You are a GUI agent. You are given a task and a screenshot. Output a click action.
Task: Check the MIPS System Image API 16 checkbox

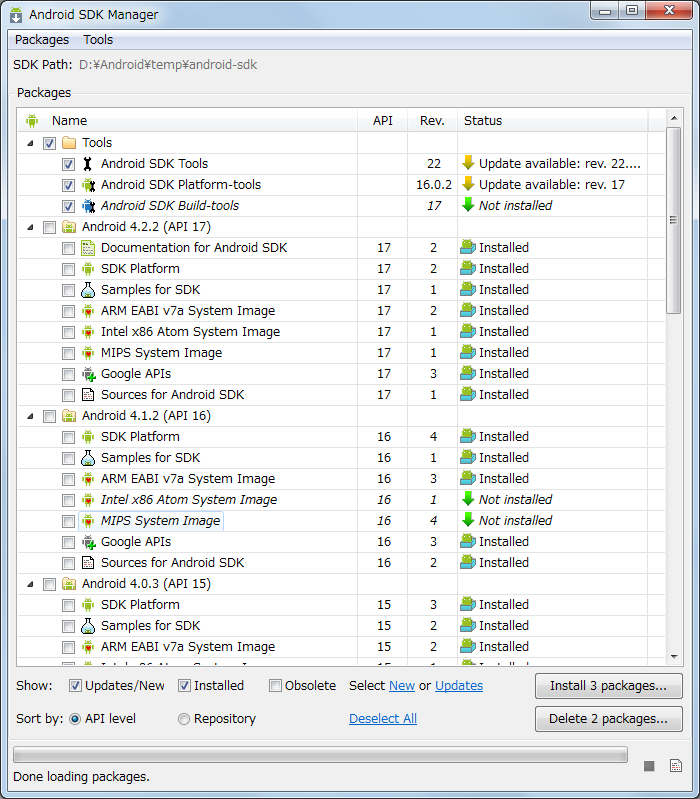[68, 521]
